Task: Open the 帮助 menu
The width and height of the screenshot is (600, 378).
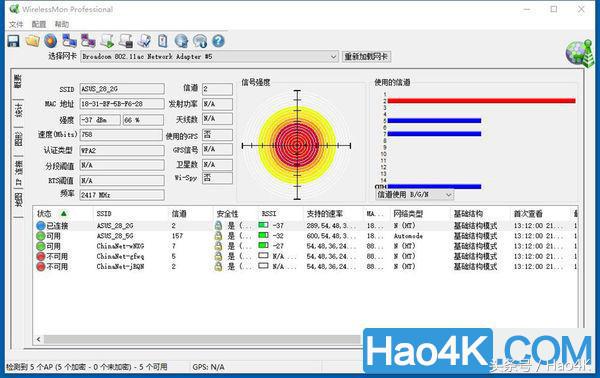Action: [62, 24]
